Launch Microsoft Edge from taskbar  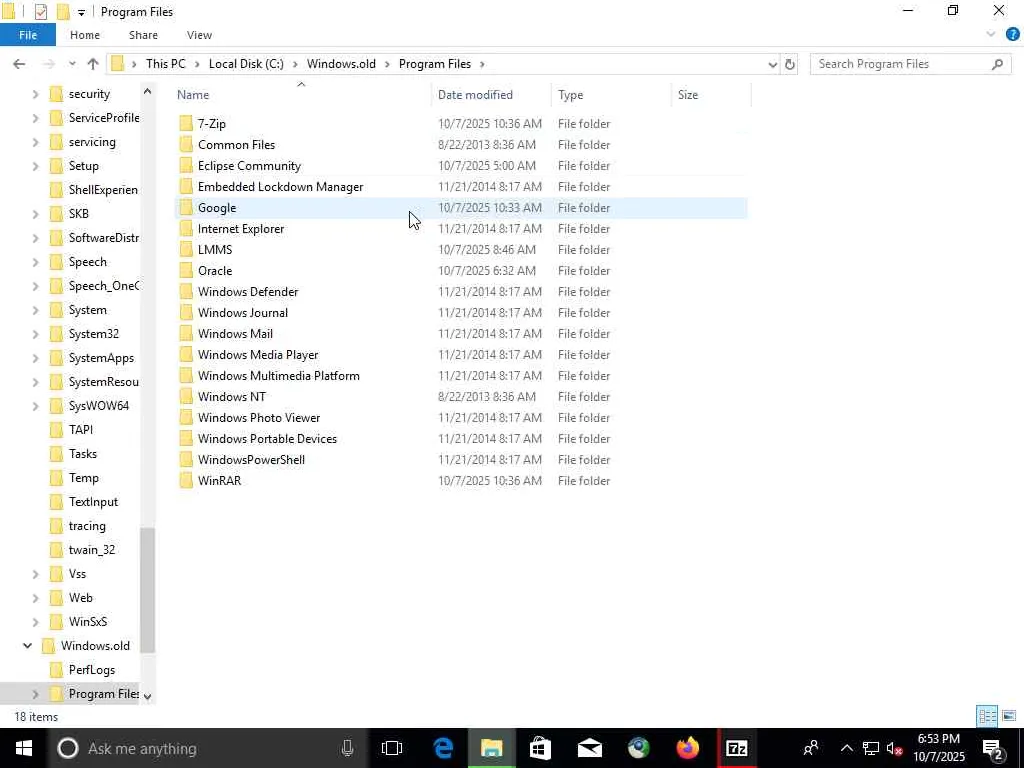(x=443, y=748)
